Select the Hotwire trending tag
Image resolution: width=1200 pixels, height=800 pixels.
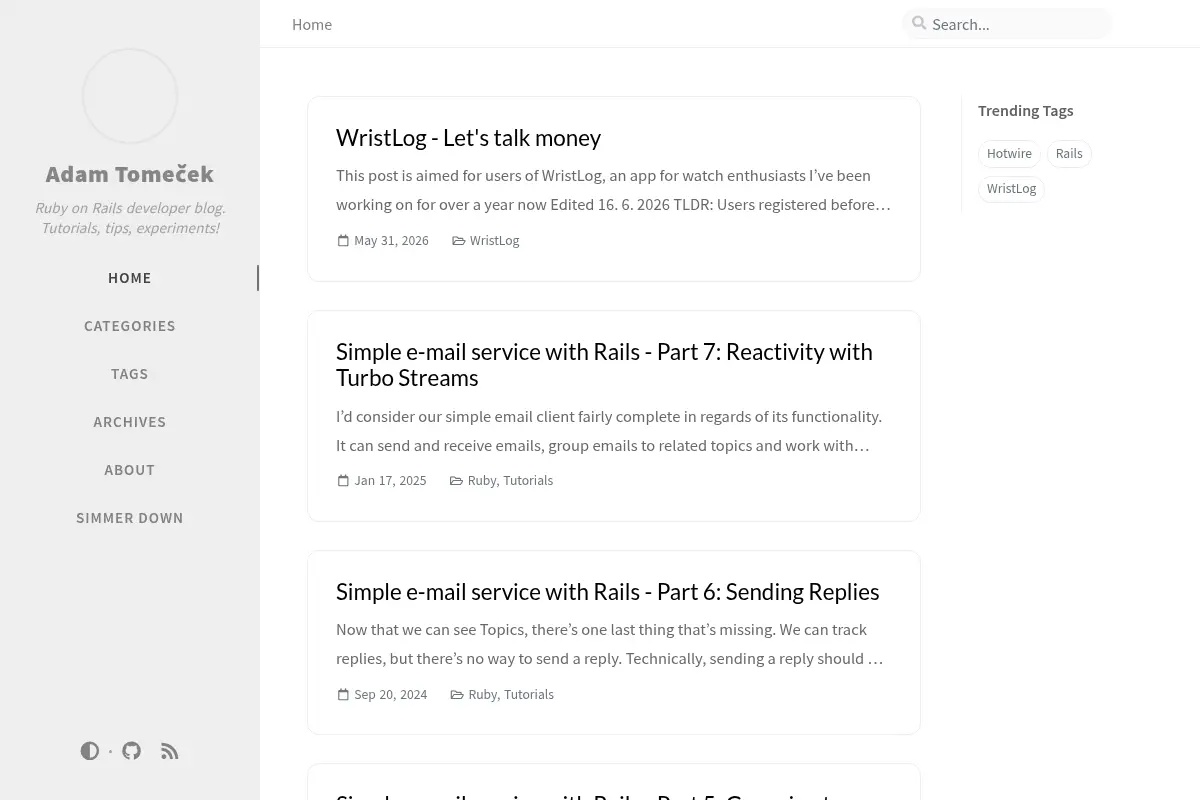(1009, 154)
